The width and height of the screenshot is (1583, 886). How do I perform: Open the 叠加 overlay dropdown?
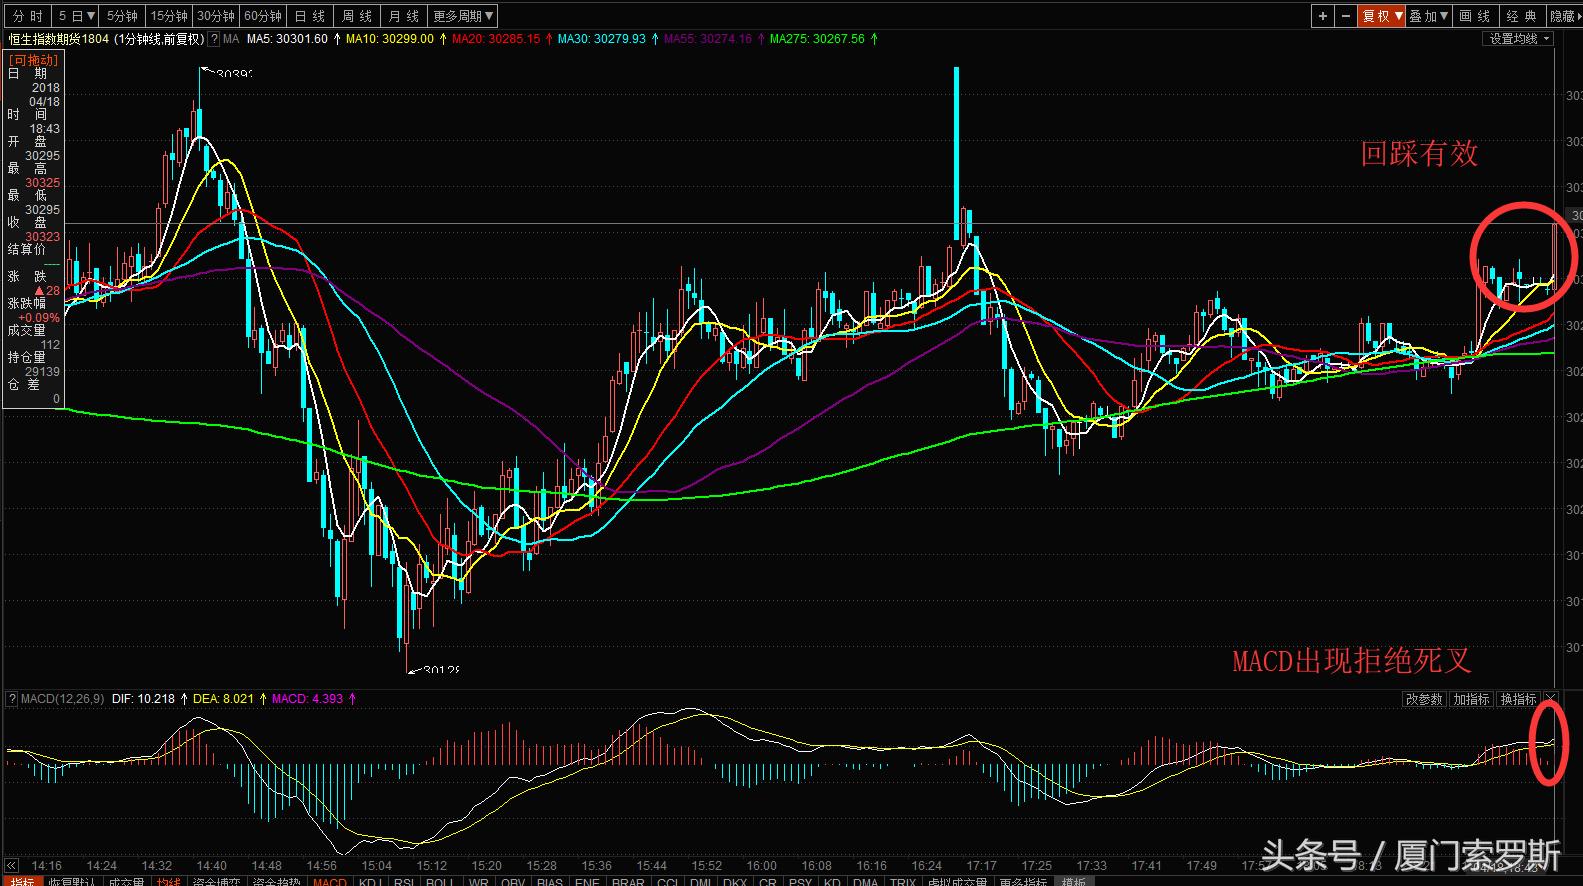1428,16
